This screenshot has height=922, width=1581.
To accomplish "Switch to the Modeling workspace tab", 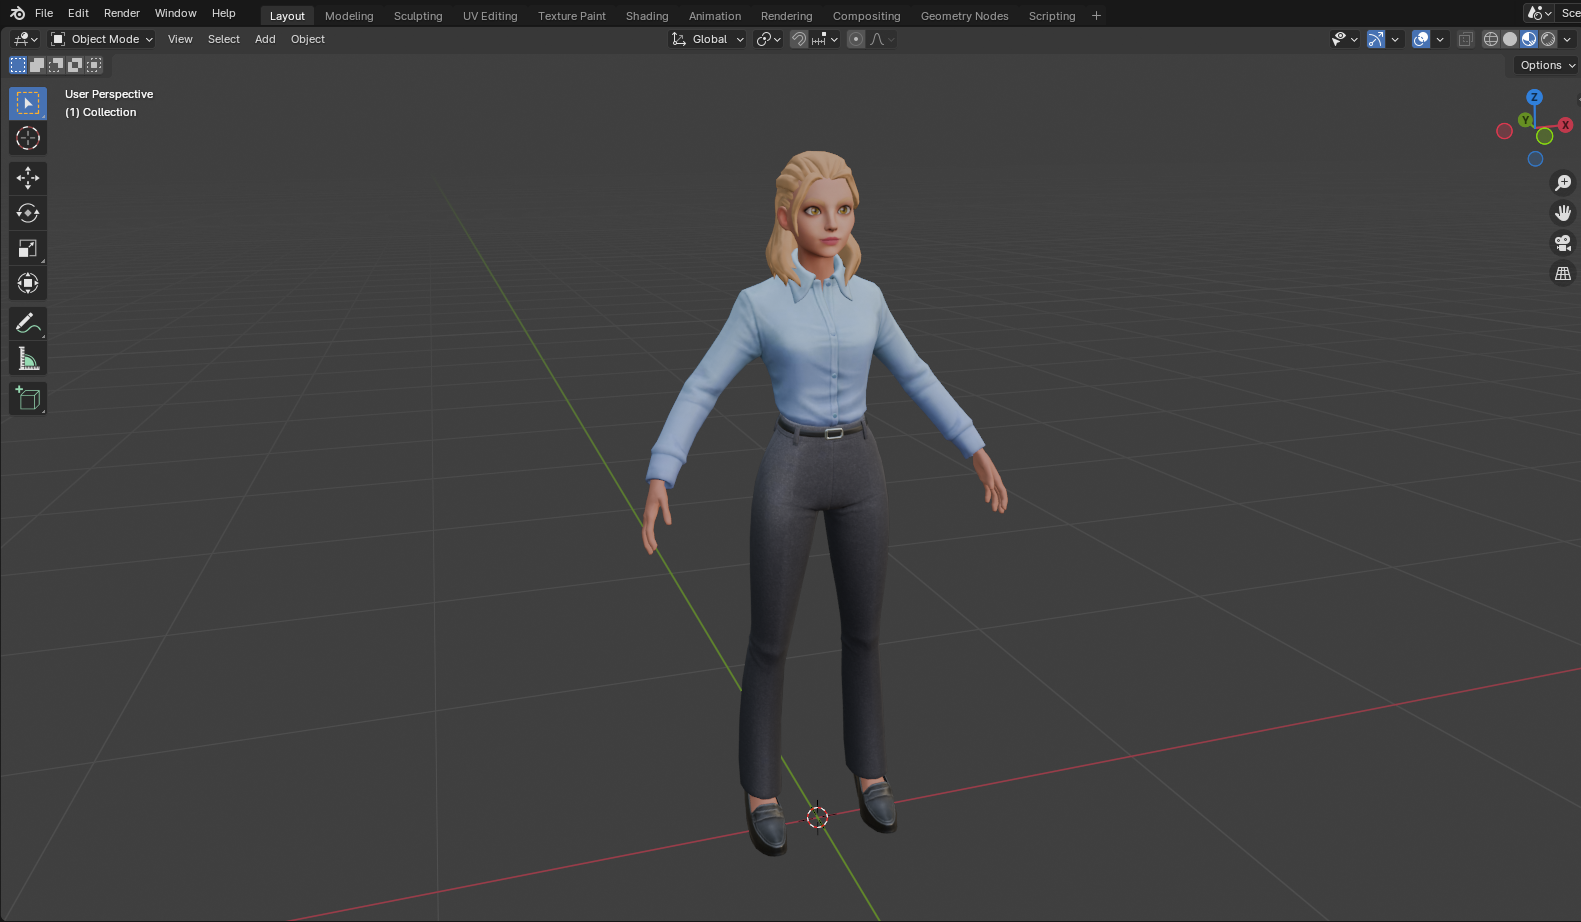I will click(349, 16).
